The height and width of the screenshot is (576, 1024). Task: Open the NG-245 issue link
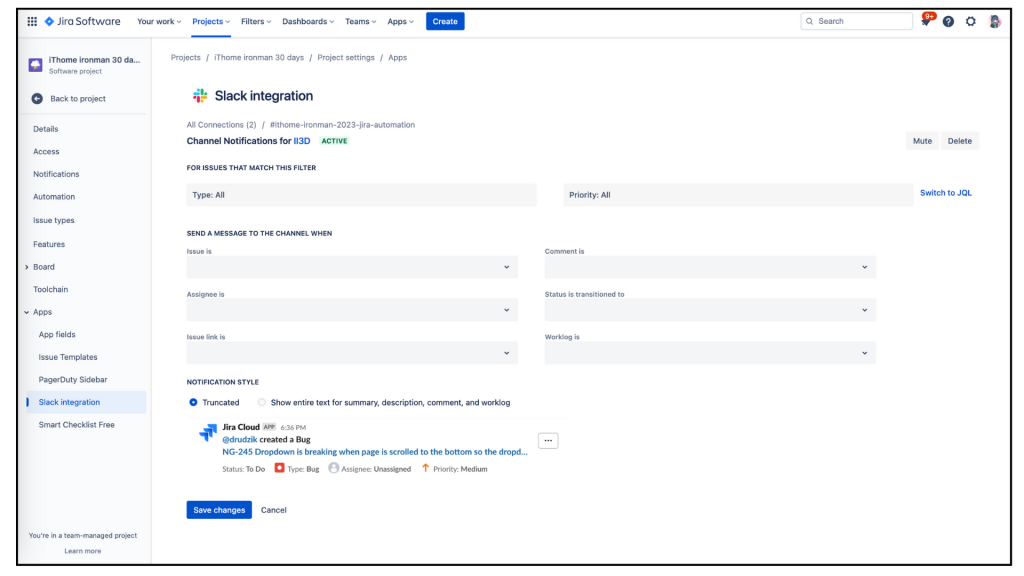[375, 452]
